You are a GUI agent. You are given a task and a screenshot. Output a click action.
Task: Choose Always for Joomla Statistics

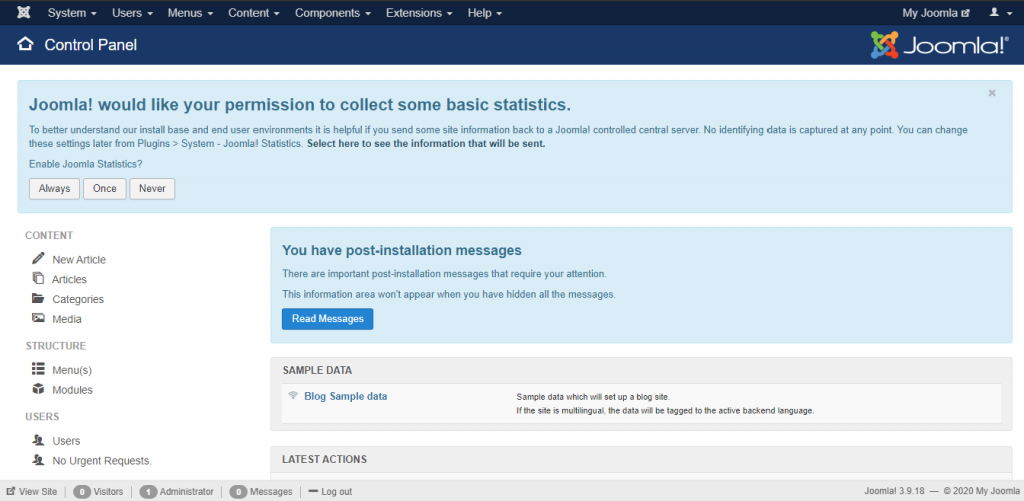[x=54, y=189]
